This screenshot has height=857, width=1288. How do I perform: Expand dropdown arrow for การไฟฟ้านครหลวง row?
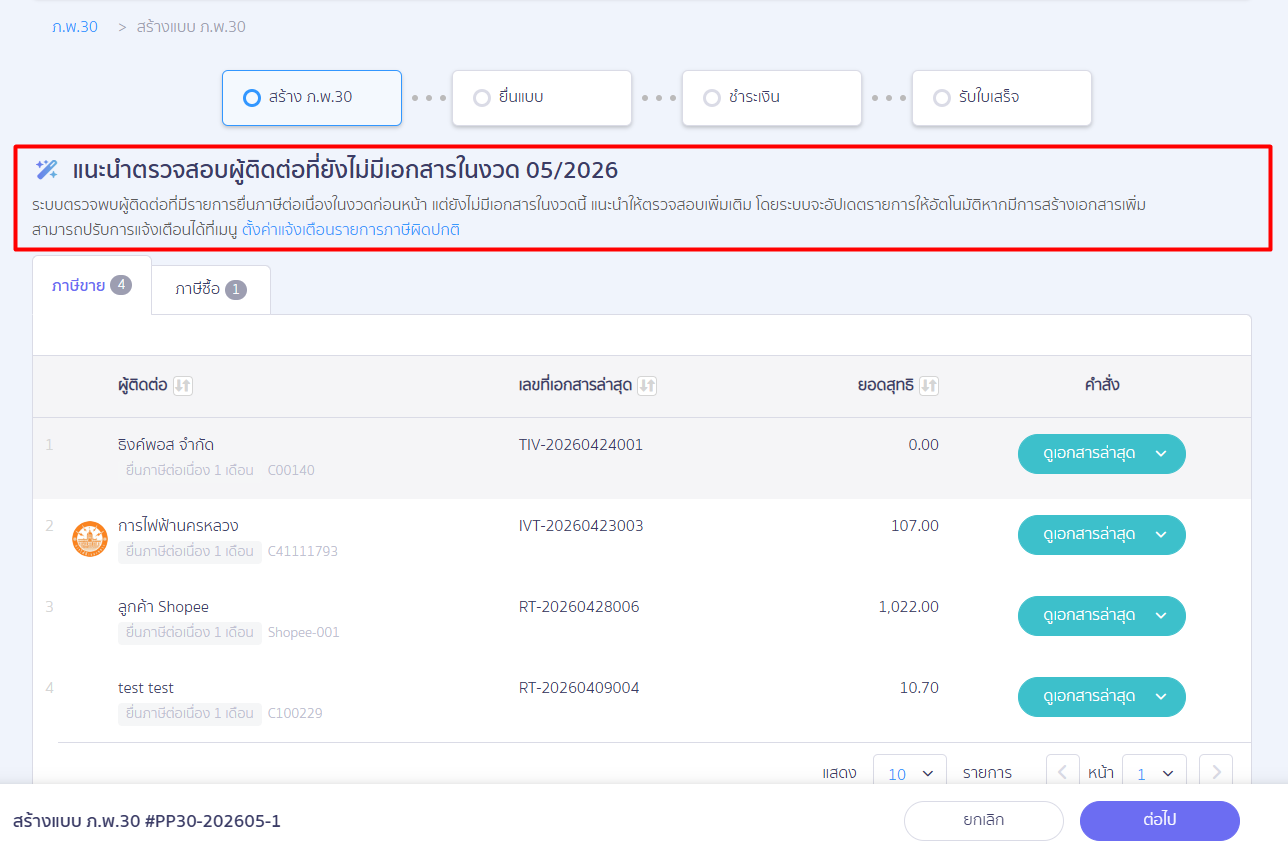[x=1161, y=535]
